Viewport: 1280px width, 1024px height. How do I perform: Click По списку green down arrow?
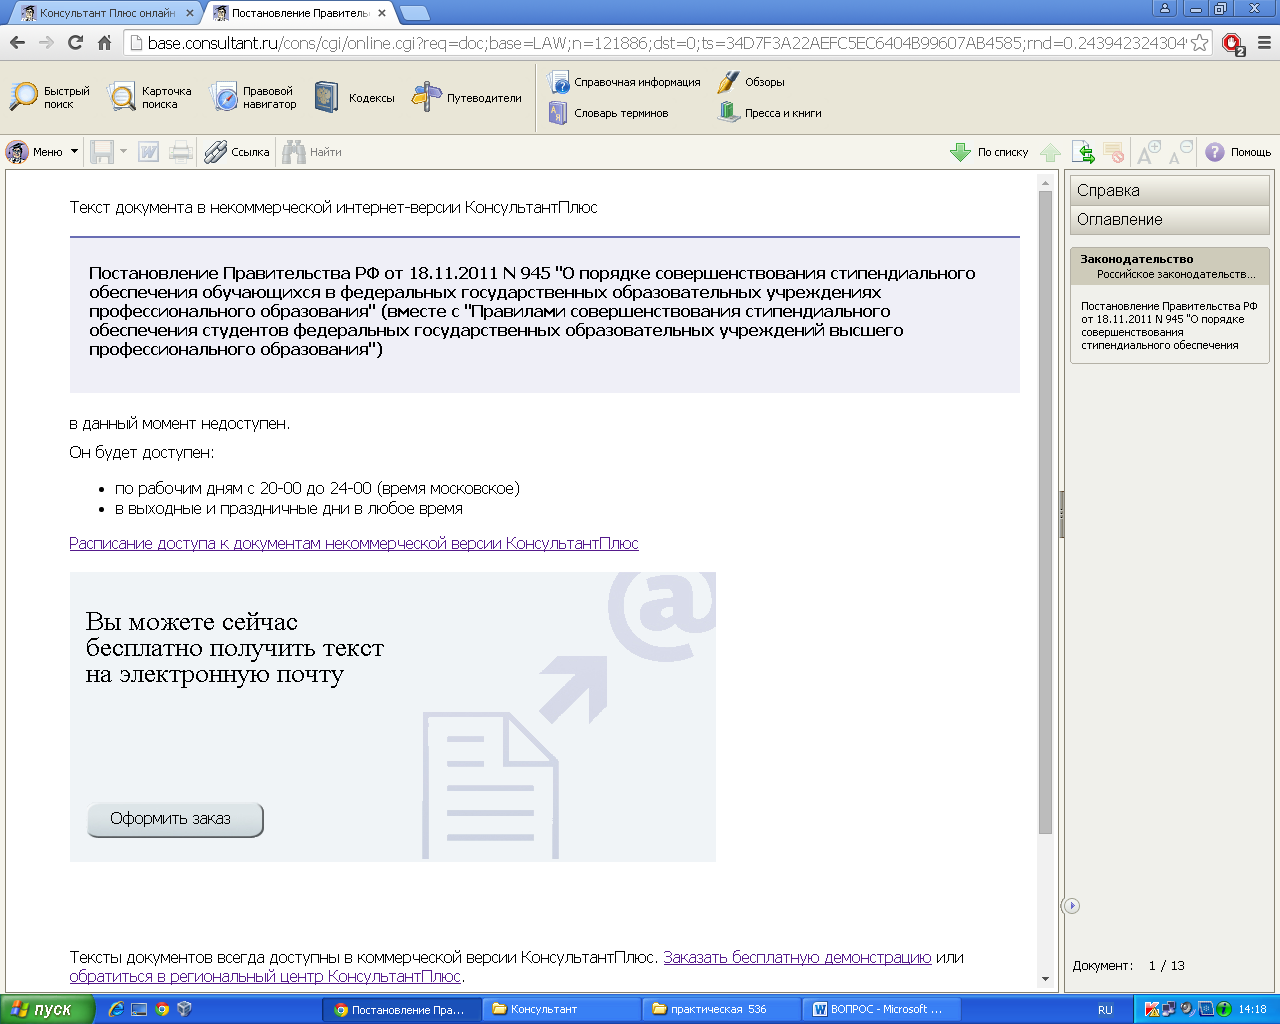pyautogui.click(x=989, y=152)
